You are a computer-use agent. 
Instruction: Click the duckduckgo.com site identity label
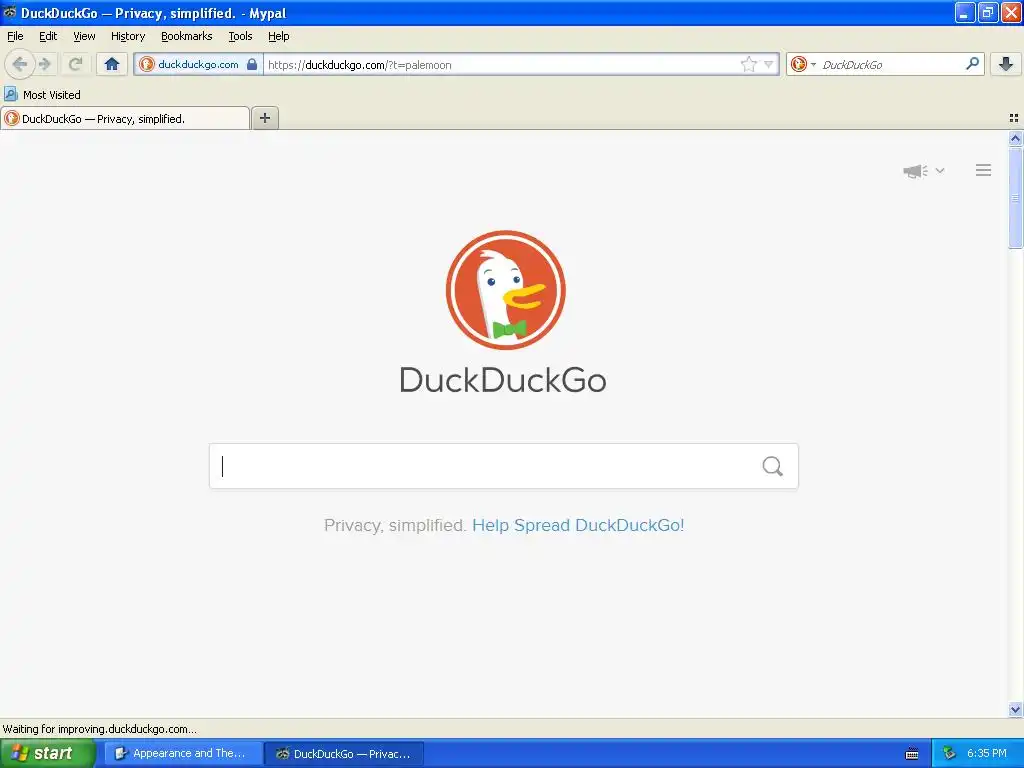[199, 64]
